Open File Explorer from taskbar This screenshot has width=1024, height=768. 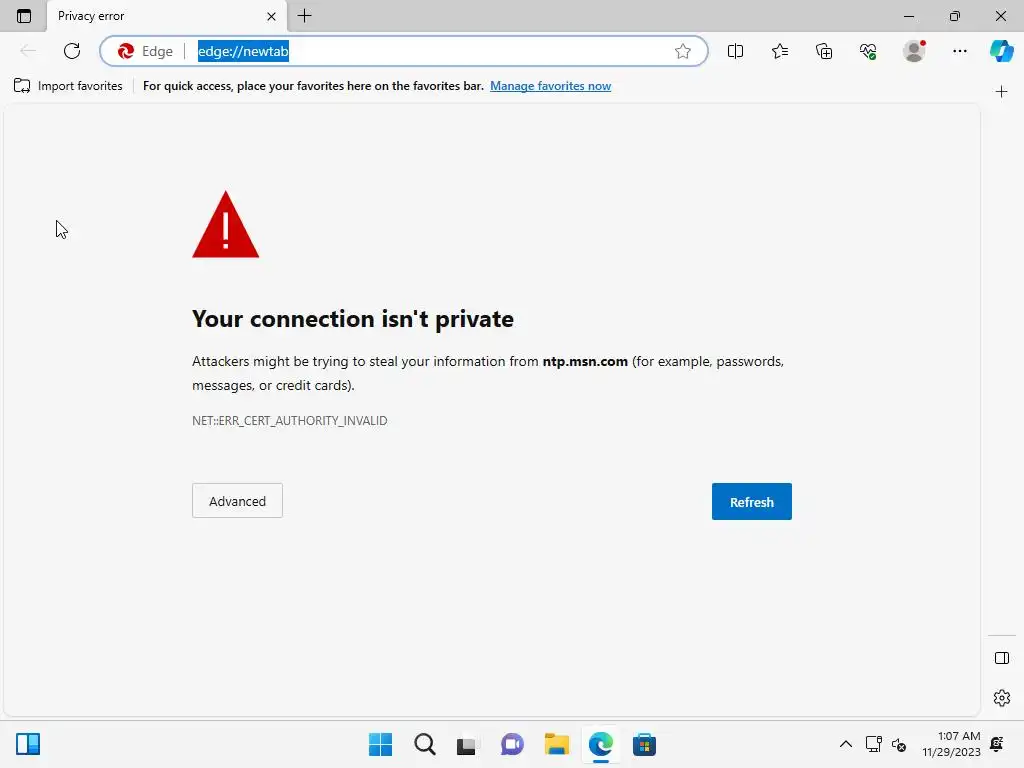[556, 744]
